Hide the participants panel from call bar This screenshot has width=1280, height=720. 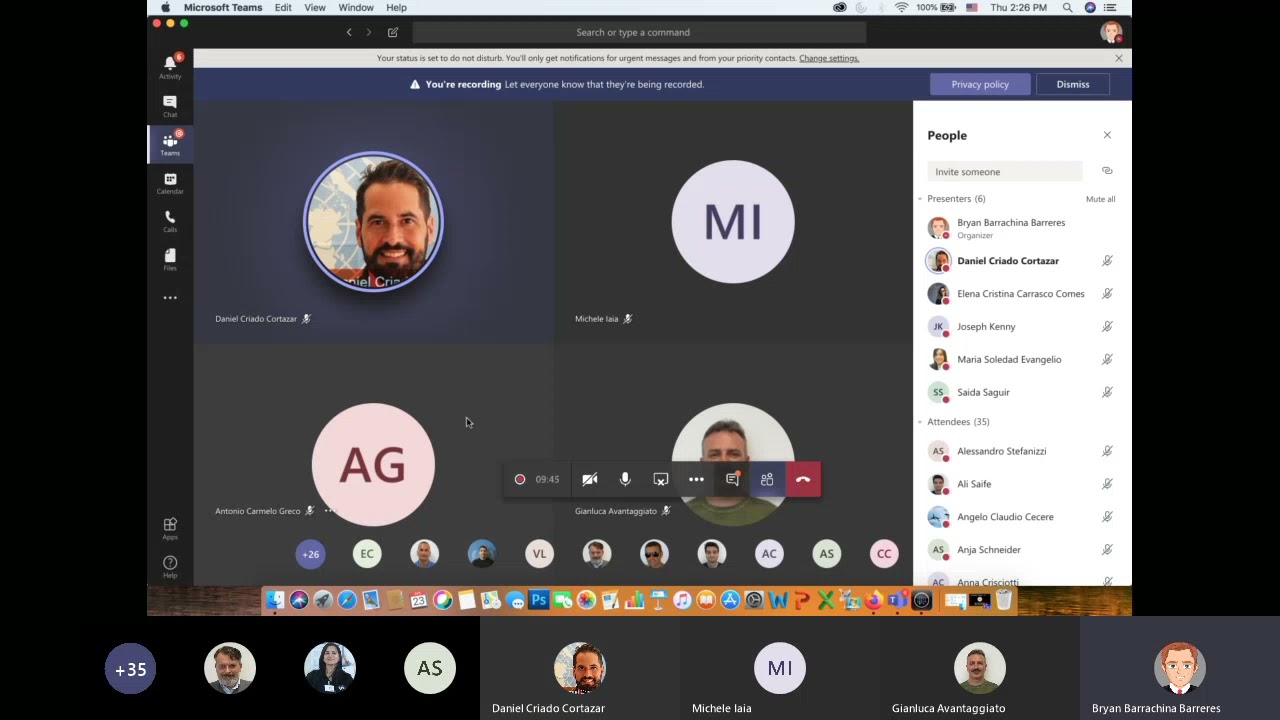(767, 480)
